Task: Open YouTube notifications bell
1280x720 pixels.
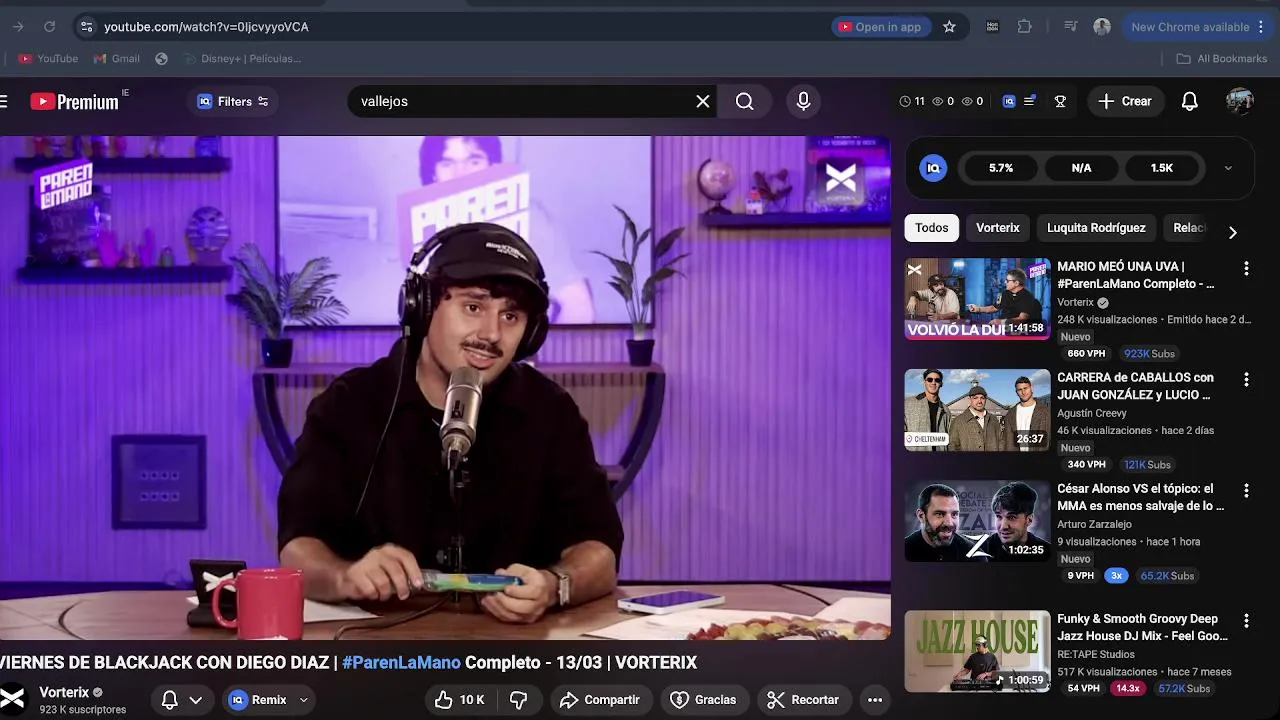Action: tap(1190, 101)
